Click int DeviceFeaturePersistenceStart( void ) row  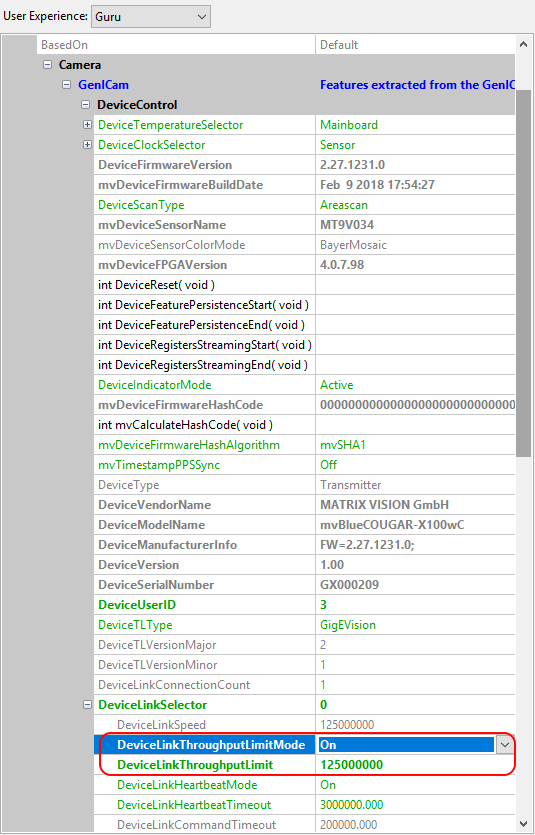point(203,305)
